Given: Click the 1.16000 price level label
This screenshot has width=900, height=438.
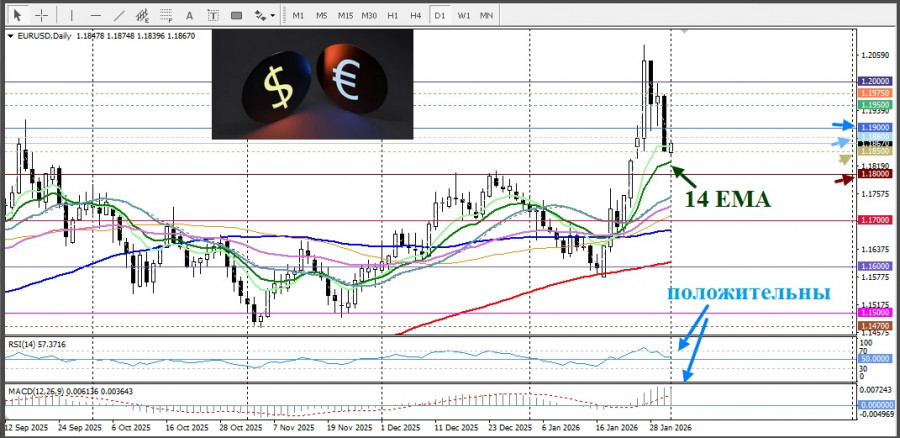Looking at the screenshot, I should pos(874,266).
